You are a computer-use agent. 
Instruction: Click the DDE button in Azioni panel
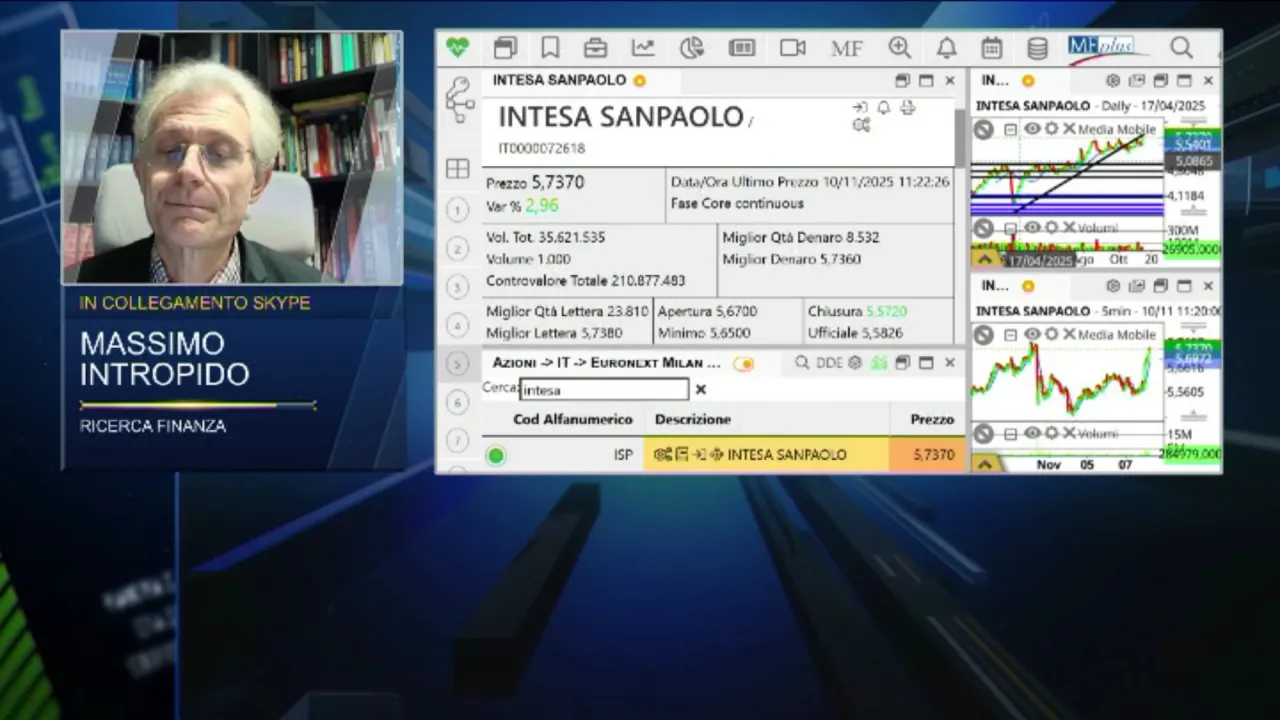pos(829,363)
